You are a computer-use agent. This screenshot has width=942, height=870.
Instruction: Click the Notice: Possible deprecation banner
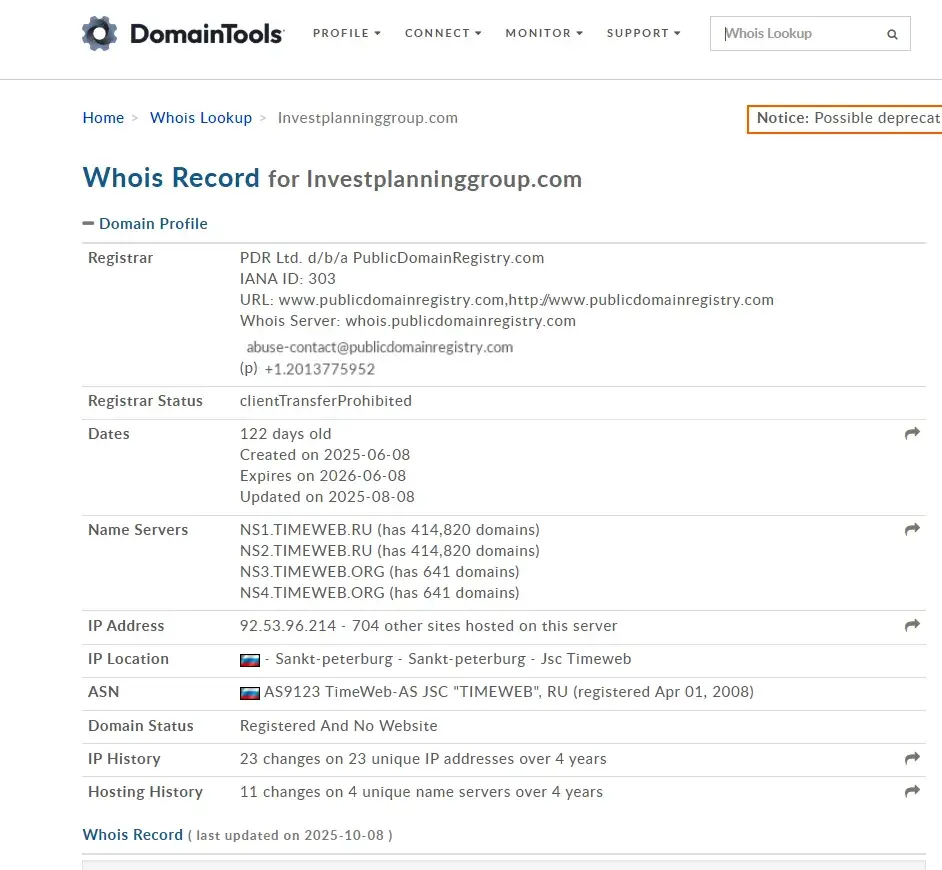pyautogui.click(x=844, y=118)
